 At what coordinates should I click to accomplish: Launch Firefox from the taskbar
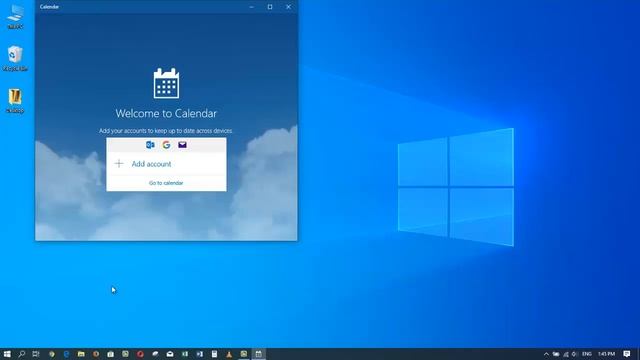(96, 354)
